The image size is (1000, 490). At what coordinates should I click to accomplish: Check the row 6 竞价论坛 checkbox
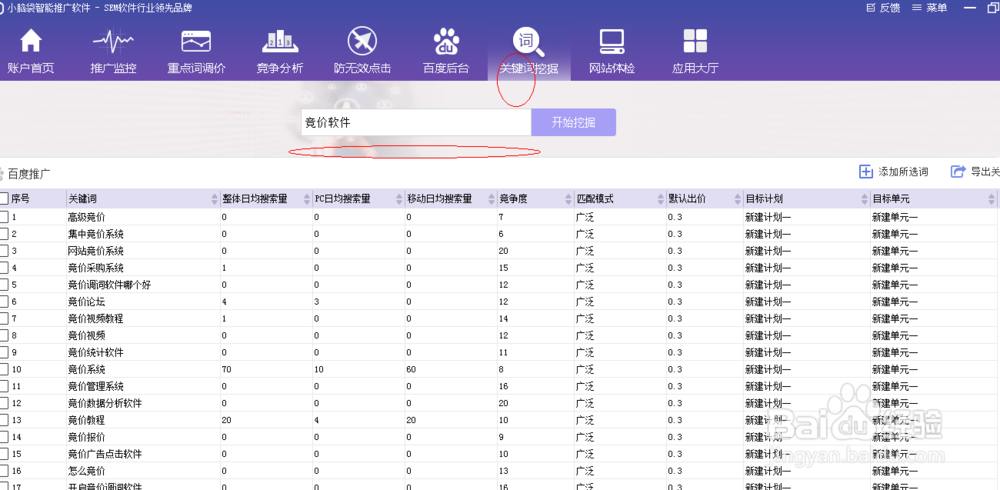coord(3,302)
